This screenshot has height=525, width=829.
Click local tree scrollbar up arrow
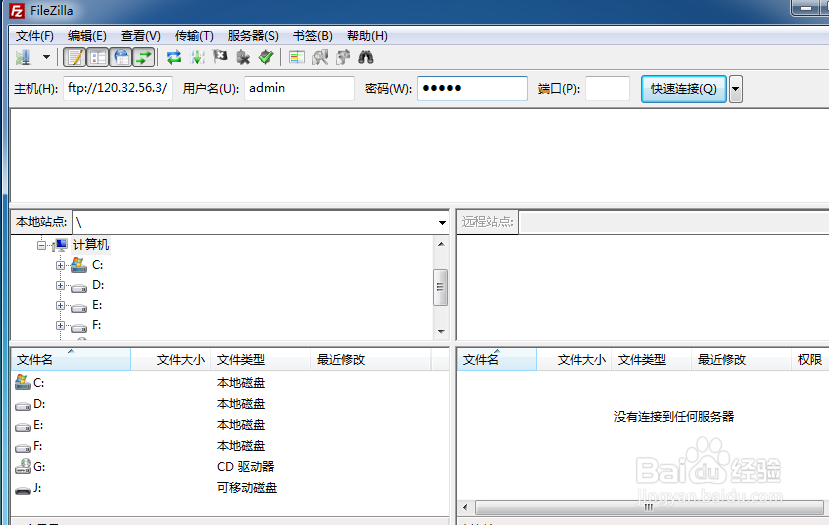[x=441, y=244]
